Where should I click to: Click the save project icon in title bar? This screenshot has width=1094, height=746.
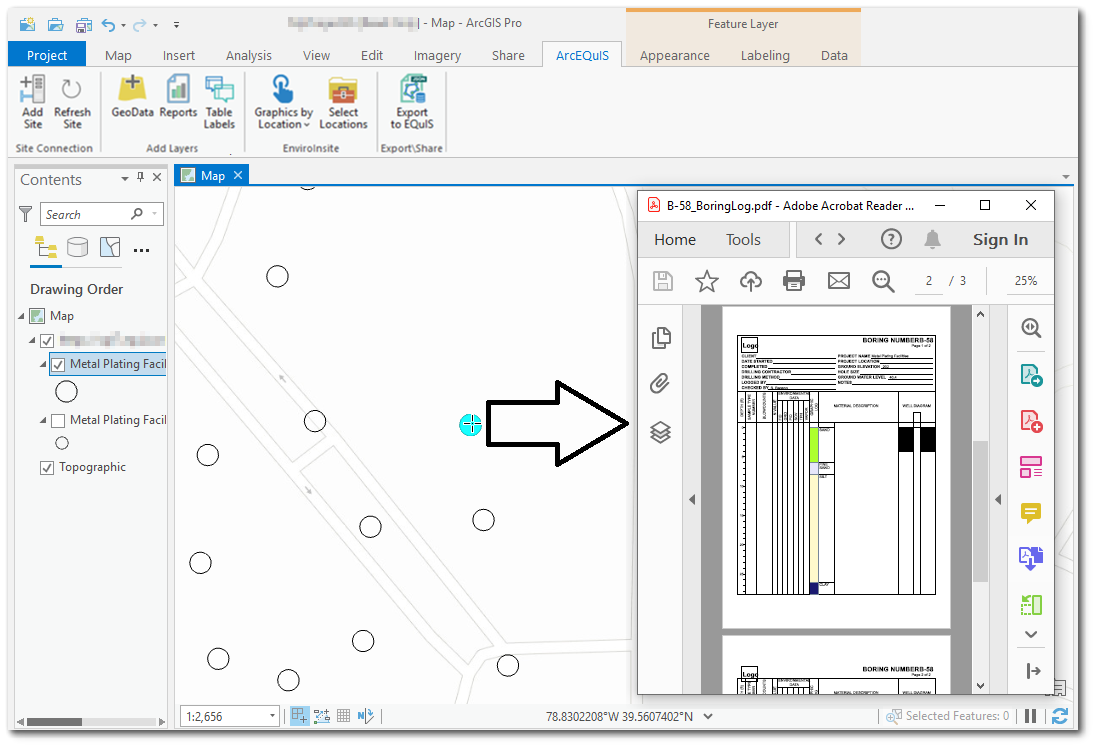pyautogui.click(x=83, y=24)
